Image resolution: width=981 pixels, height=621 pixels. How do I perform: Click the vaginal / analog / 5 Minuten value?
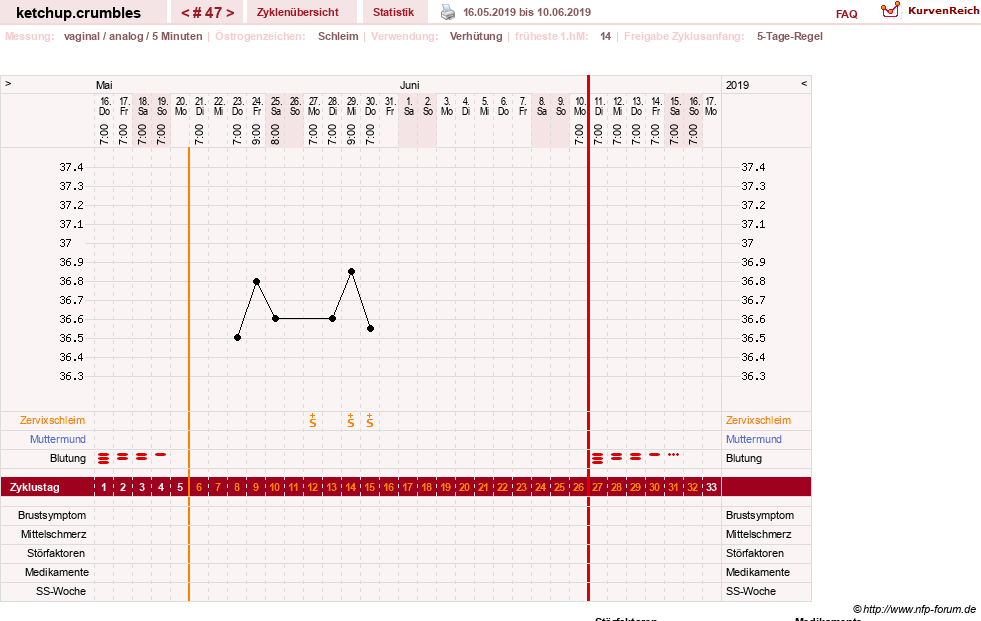[x=133, y=36]
